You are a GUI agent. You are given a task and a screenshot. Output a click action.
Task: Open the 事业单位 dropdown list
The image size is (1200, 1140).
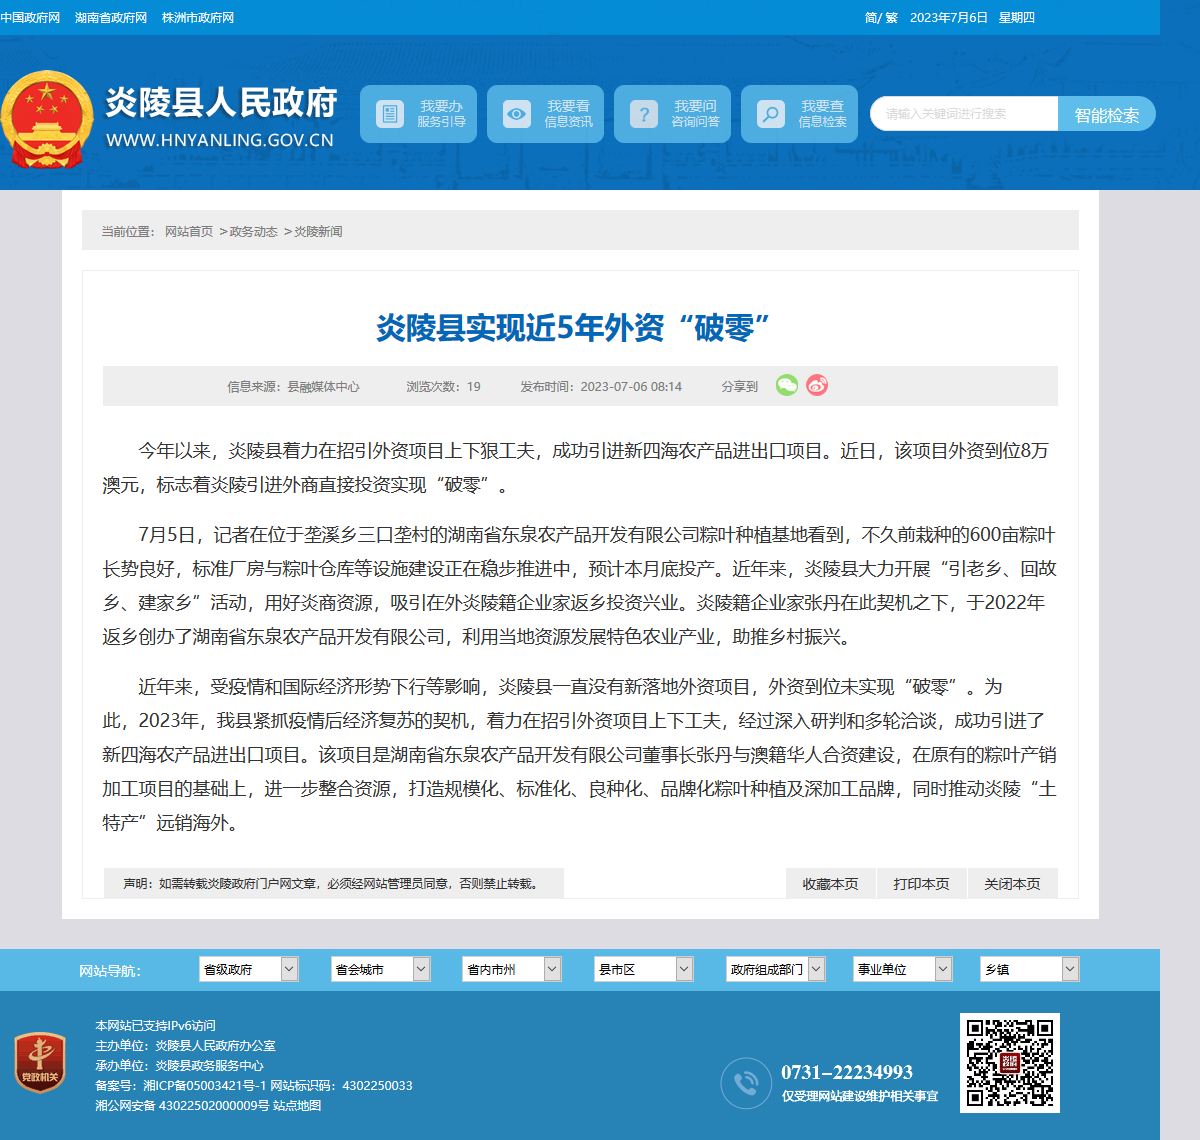click(903, 969)
